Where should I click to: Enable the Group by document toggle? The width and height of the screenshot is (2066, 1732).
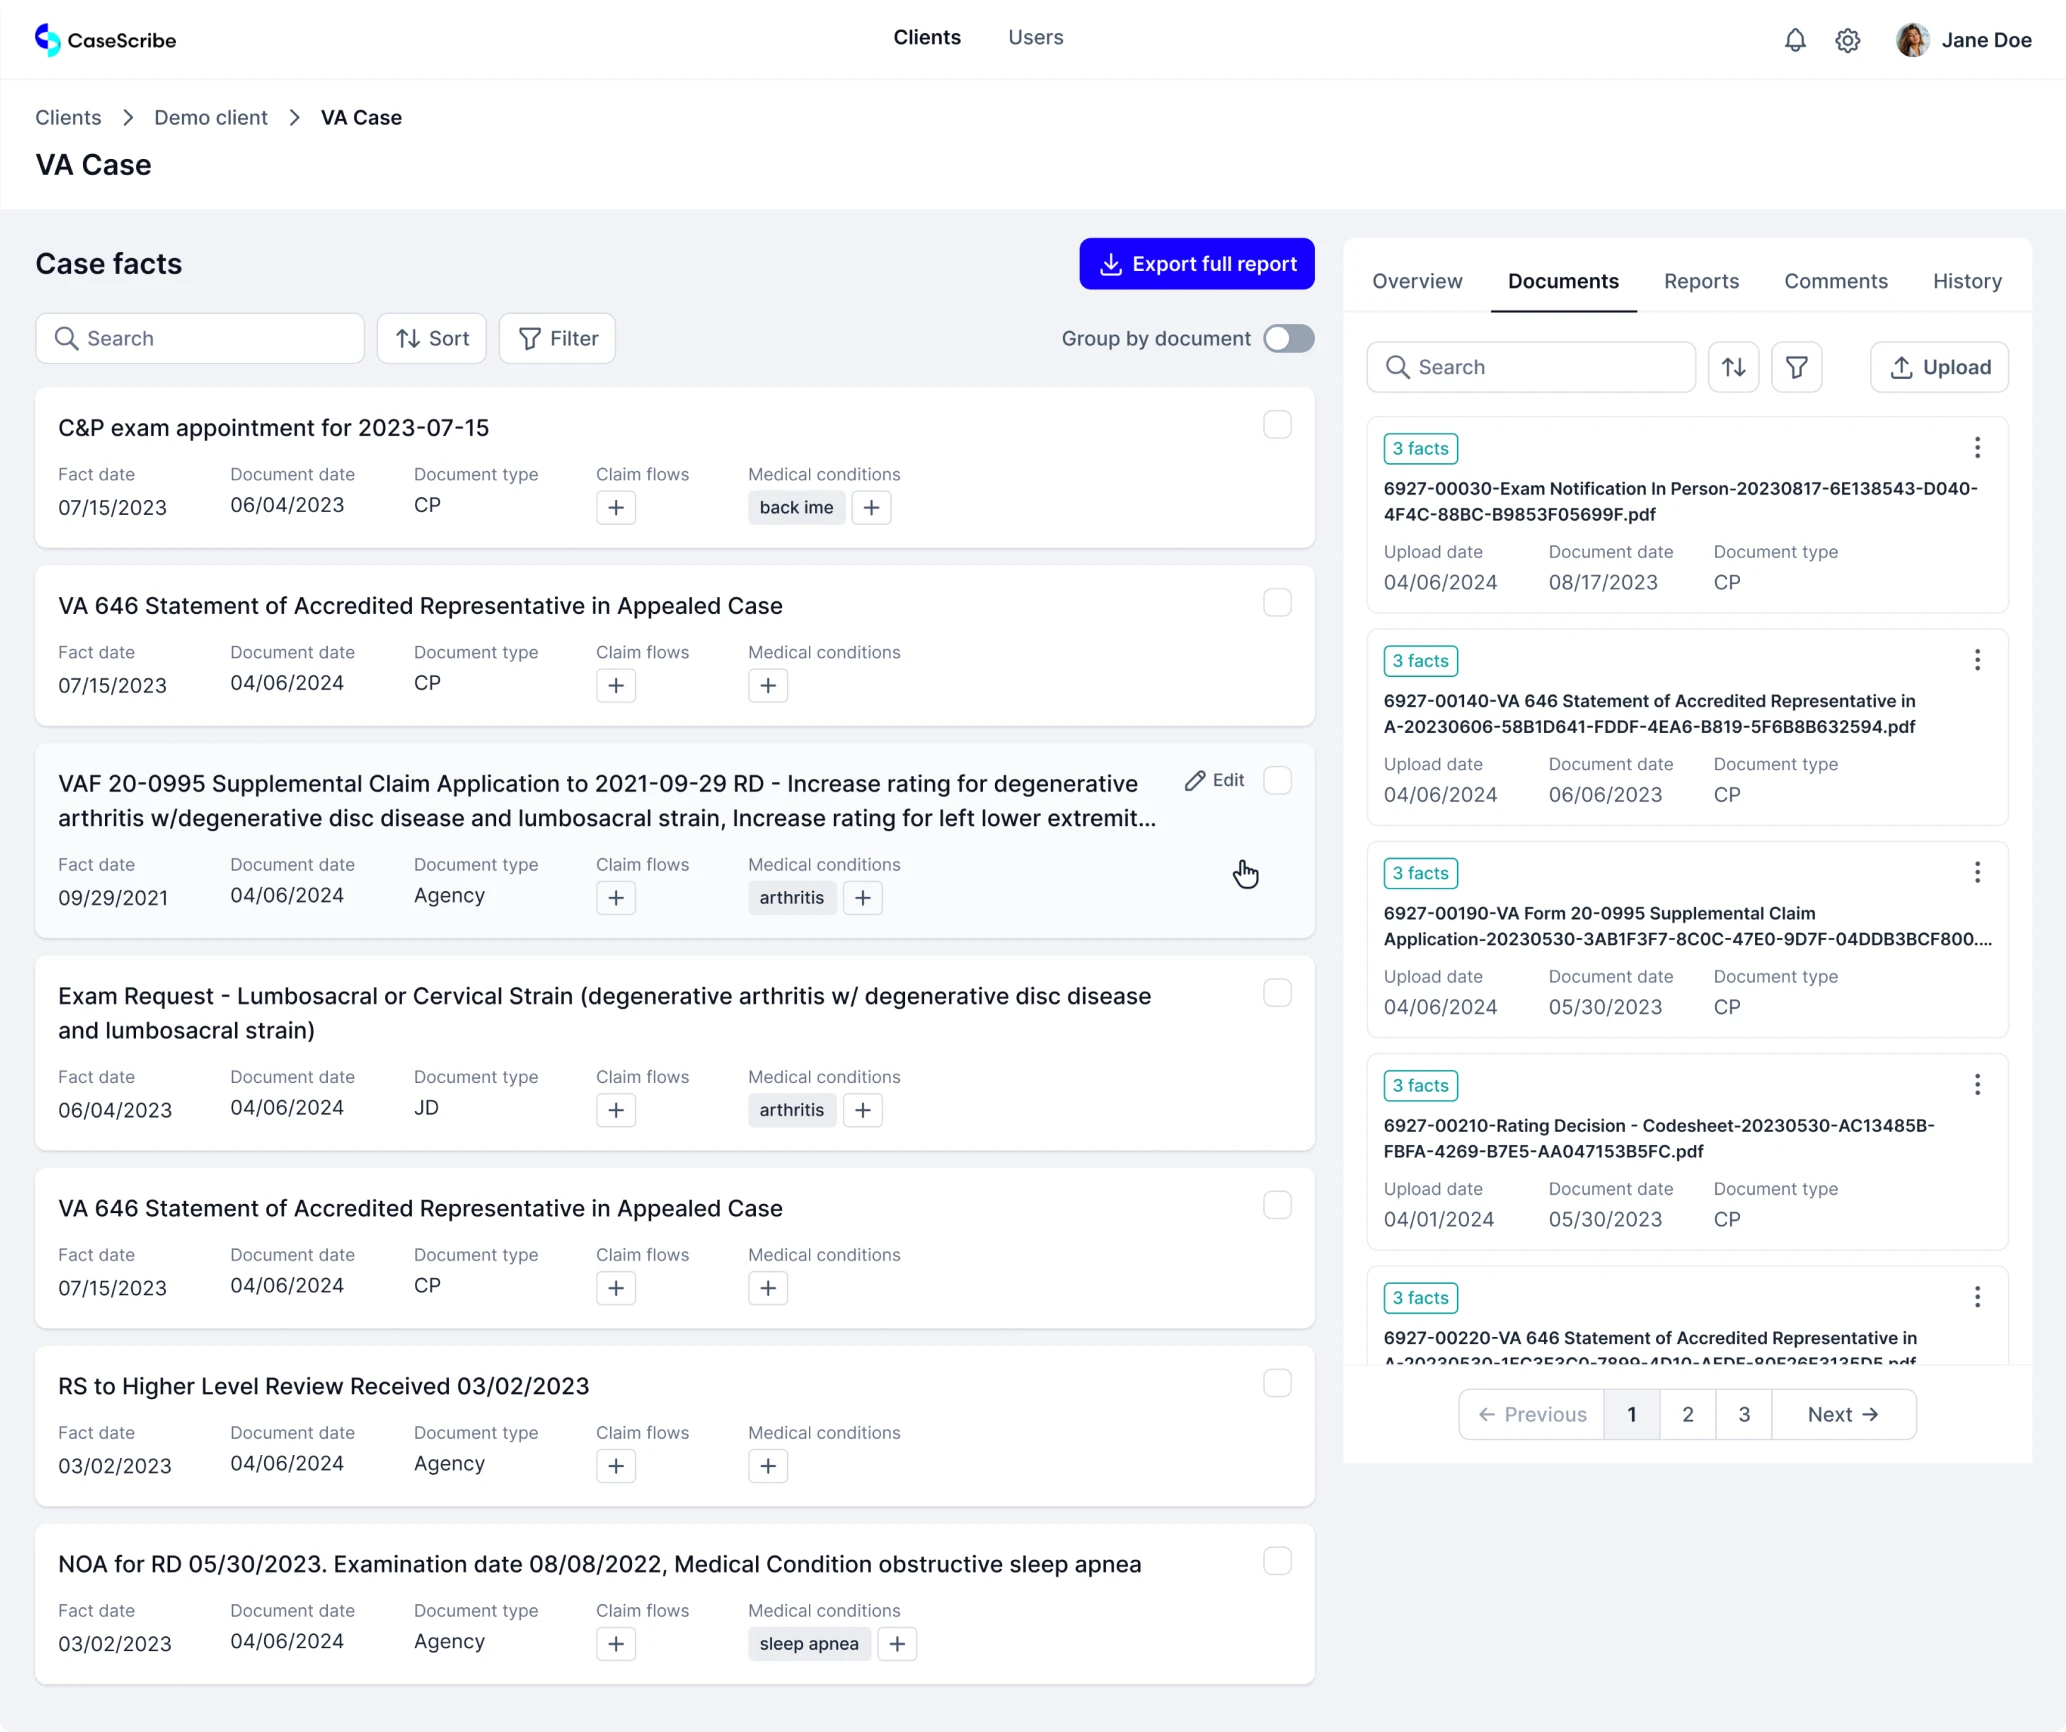[1288, 338]
